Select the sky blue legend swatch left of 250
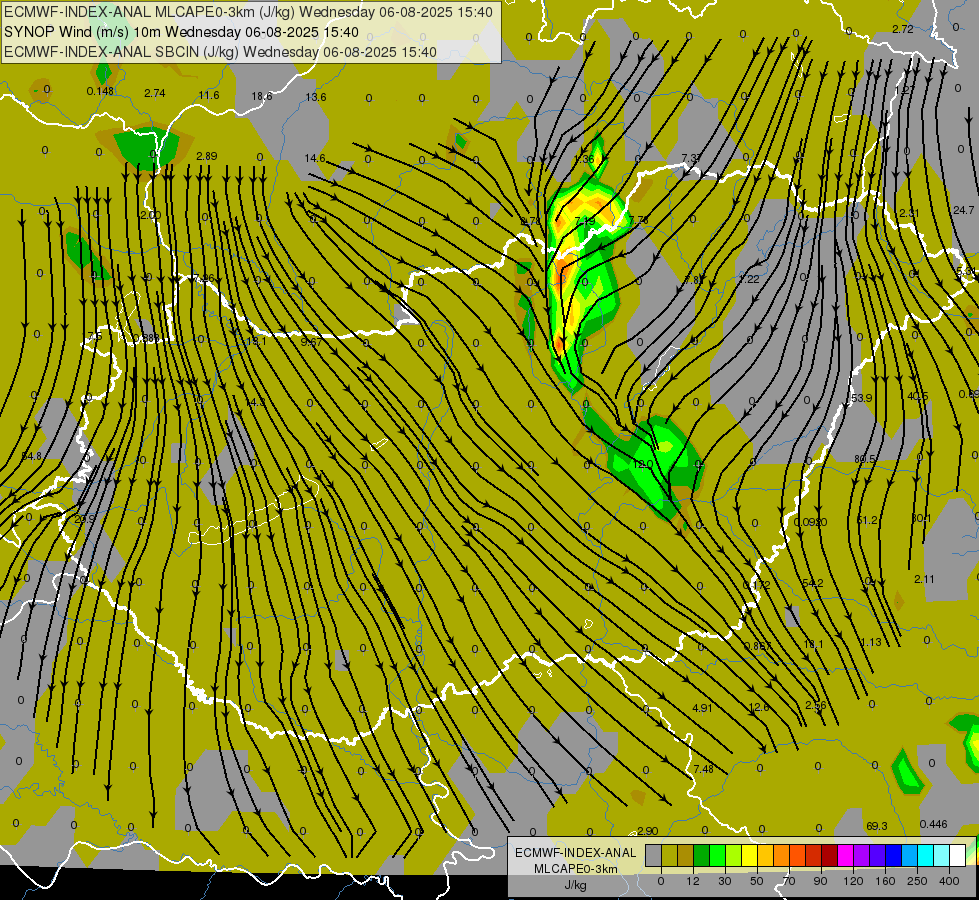This screenshot has height=900, width=979. click(909, 856)
